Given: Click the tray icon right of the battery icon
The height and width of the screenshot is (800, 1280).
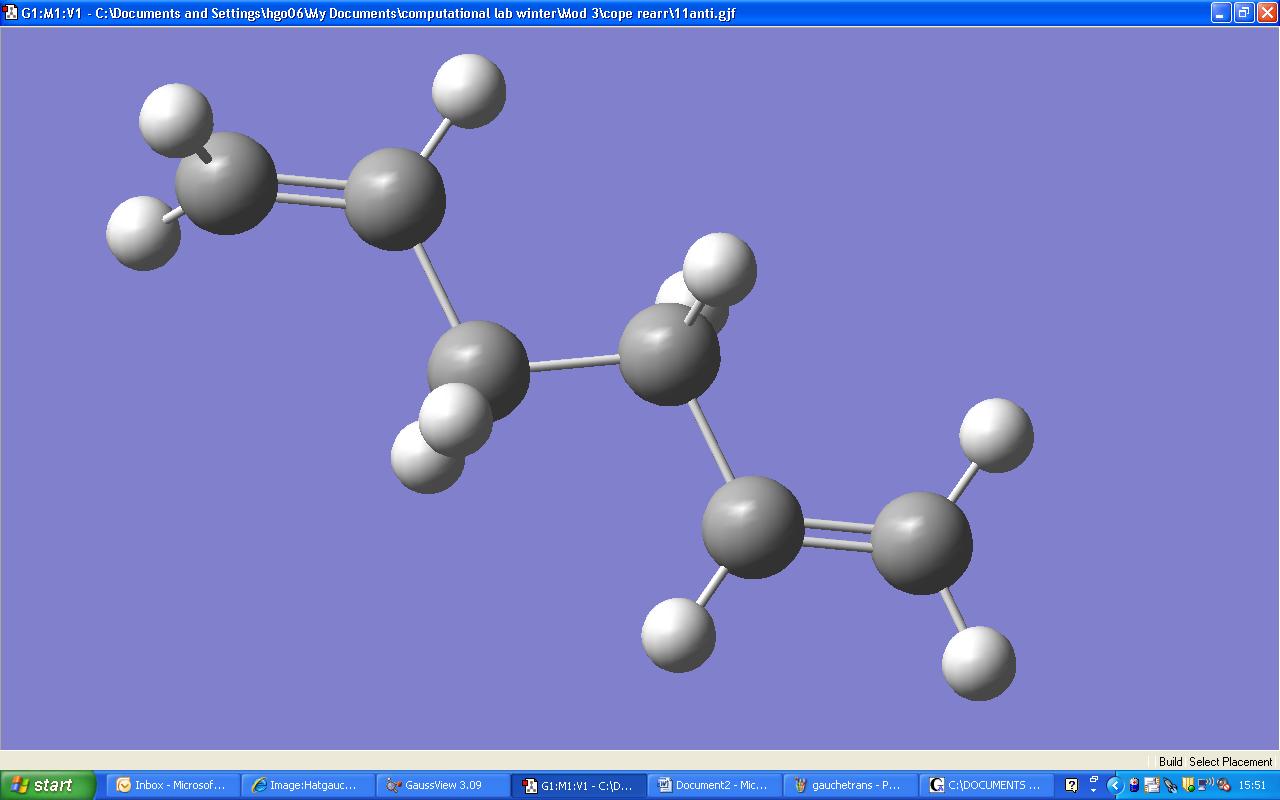Looking at the screenshot, I should tap(1152, 785).
